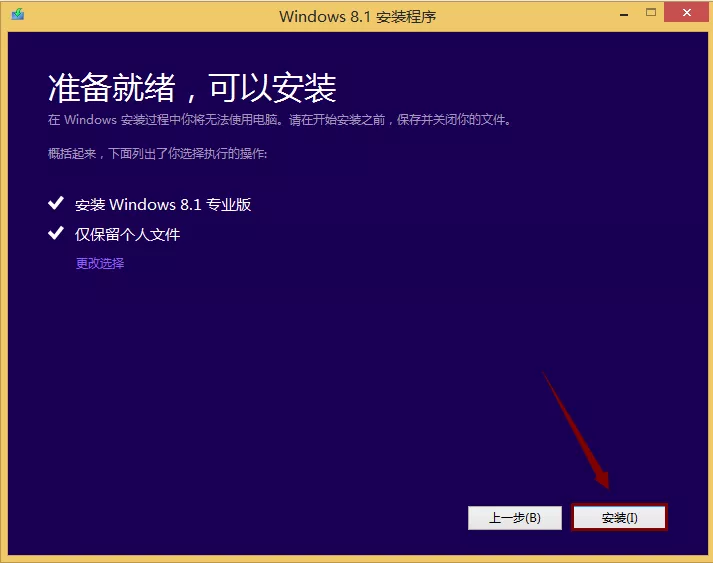The image size is (713, 563).
Task: Click the 安装 Windows 8.1 专业版 text
Action: pyautogui.click(x=163, y=205)
